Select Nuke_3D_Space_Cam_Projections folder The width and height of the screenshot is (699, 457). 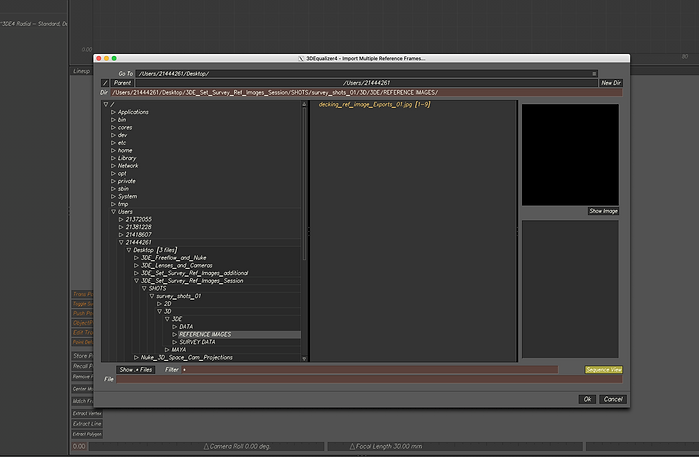pyautogui.click(x=186, y=358)
